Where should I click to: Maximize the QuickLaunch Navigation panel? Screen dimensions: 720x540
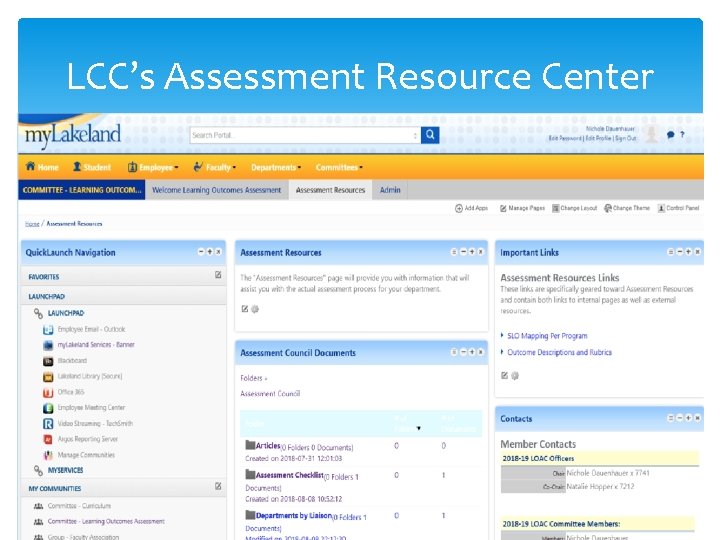[x=210, y=252]
